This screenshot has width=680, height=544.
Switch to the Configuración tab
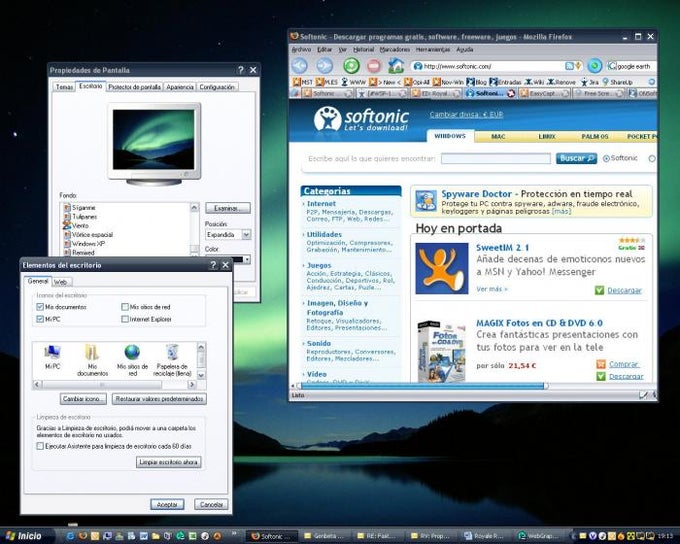pos(217,87)
